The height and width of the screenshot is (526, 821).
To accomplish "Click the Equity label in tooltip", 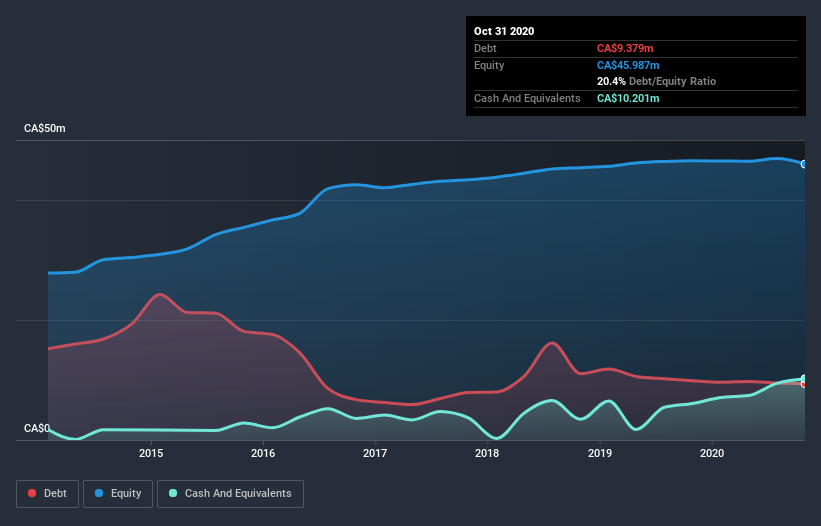I will click(x=489, y=65).
